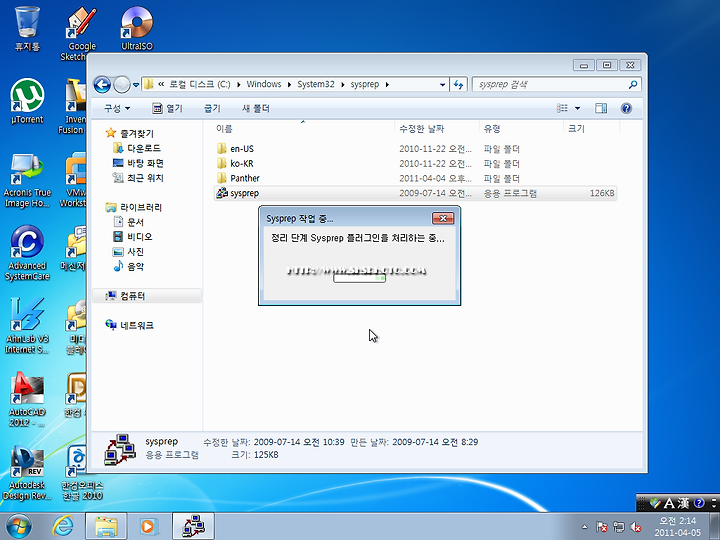Click 로컬 디스크 (C:) breadcrumb
Viewport: 720px width, 540px height.
200,84
